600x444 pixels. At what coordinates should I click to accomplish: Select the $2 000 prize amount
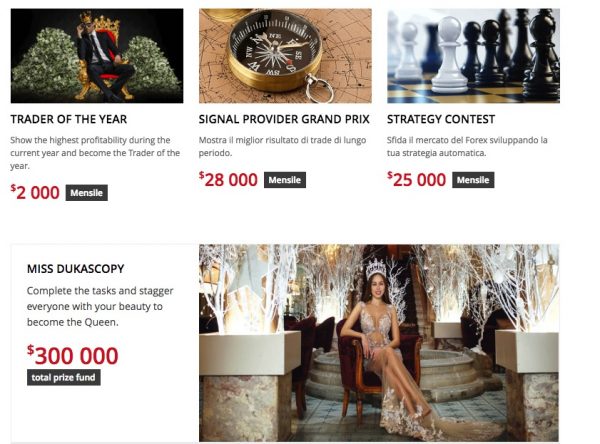tap(35, 192)
